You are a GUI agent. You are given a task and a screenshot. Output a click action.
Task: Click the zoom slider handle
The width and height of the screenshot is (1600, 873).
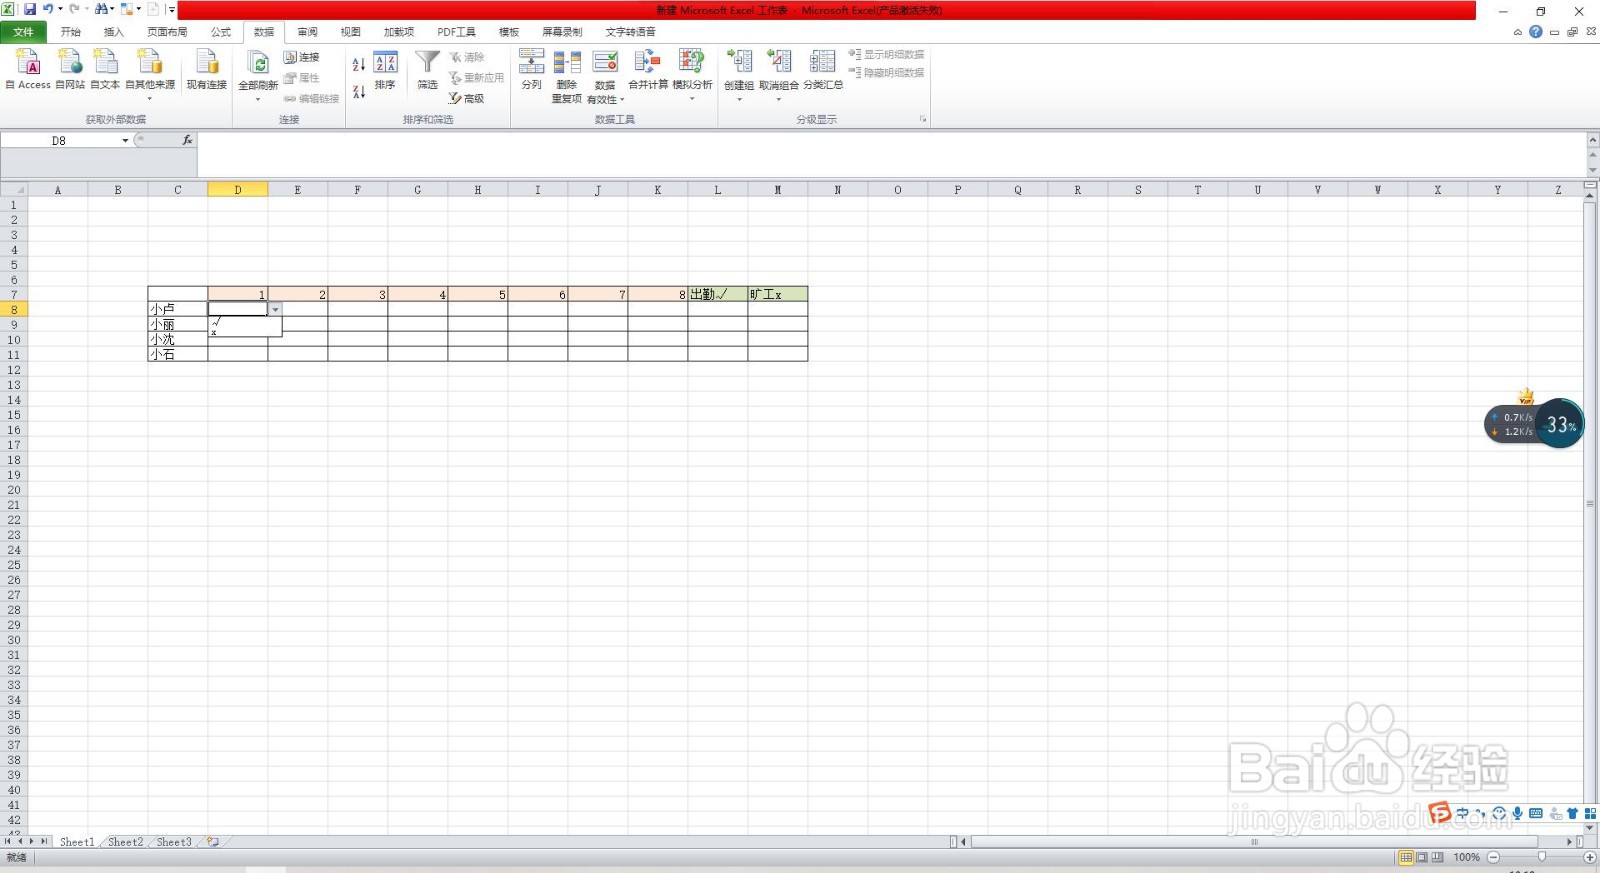tap(1541, 857)
